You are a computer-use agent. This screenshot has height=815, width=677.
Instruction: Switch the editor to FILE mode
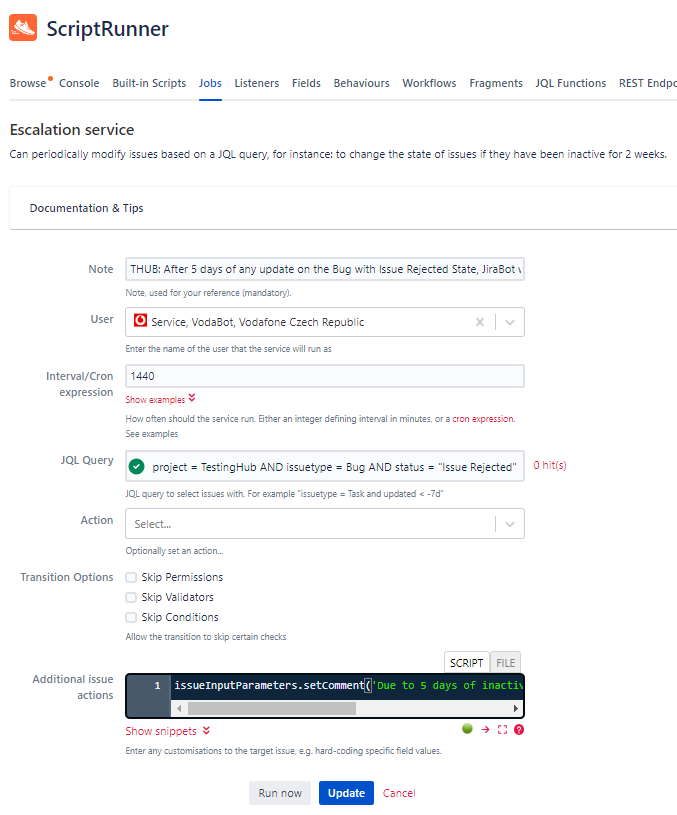[x=505, y=663]
